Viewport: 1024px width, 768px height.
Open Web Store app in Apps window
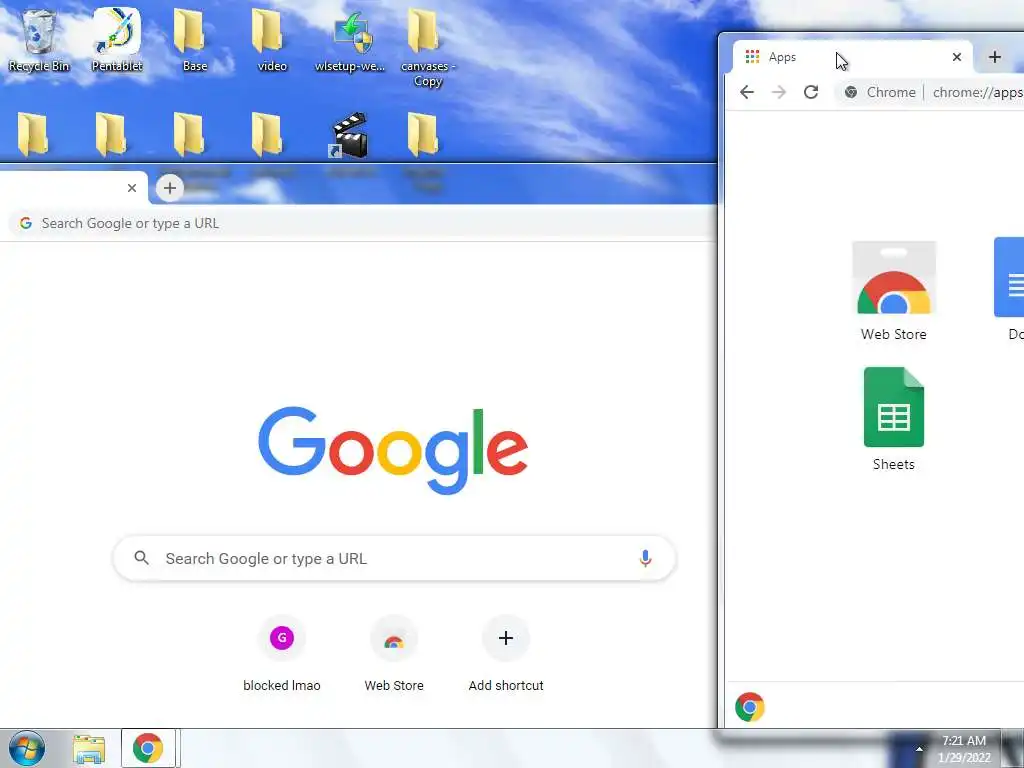tap(893, 291)
